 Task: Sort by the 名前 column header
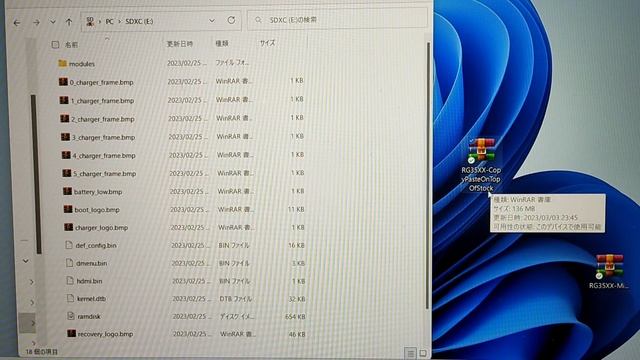(x=71, y=44)
